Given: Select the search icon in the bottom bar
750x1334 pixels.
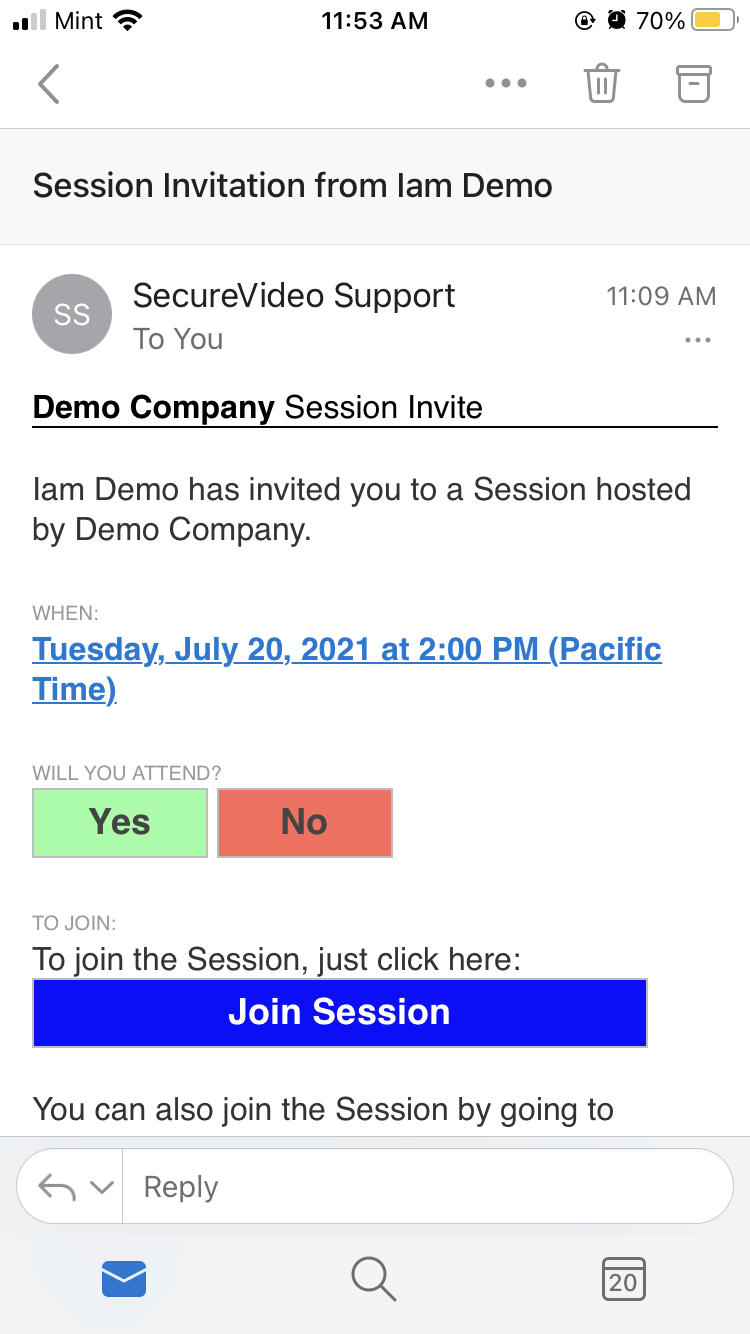Looking at the screenshot, I should [372, 1278].
